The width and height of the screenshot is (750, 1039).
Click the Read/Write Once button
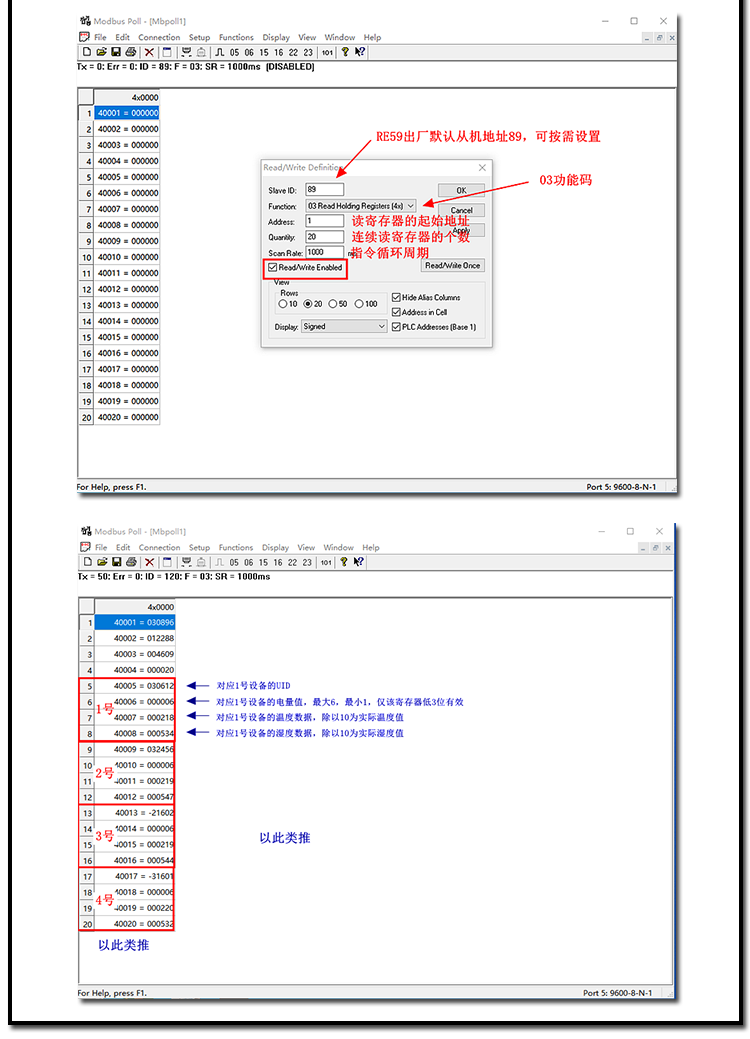pyautogui.click(x=453, y=265)
